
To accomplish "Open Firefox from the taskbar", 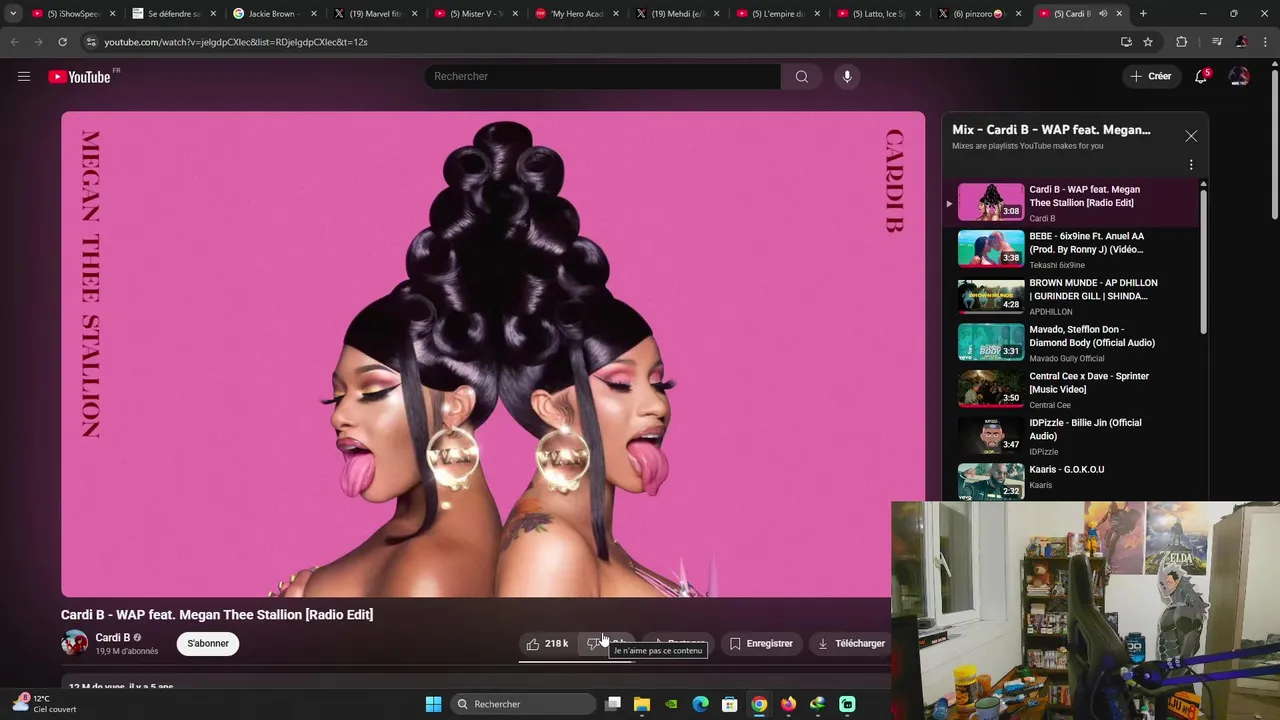I will tap(788, 704).
